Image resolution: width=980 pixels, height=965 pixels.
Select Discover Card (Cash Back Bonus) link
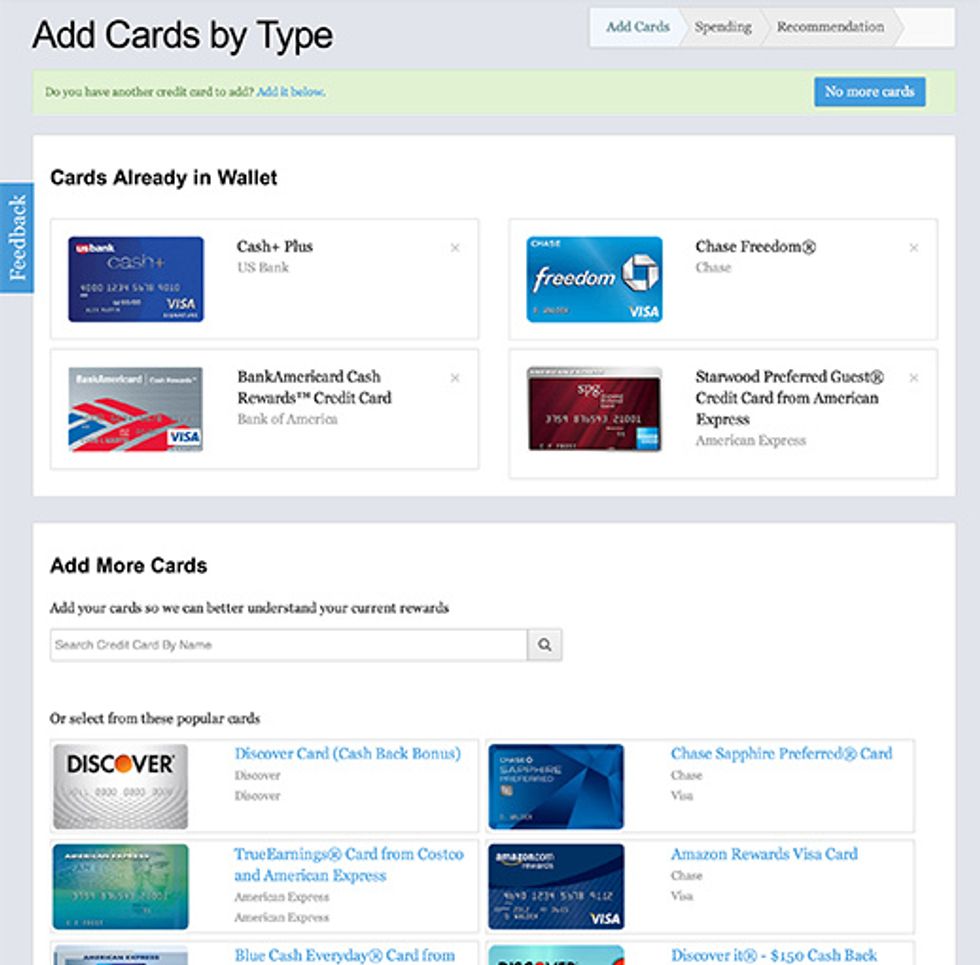tap(348, 754)
